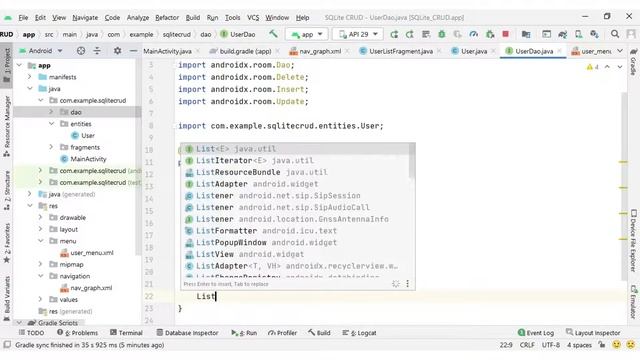Click the CRLF line separator indicator
640x360 pixels.
click(x=527, y=345)
